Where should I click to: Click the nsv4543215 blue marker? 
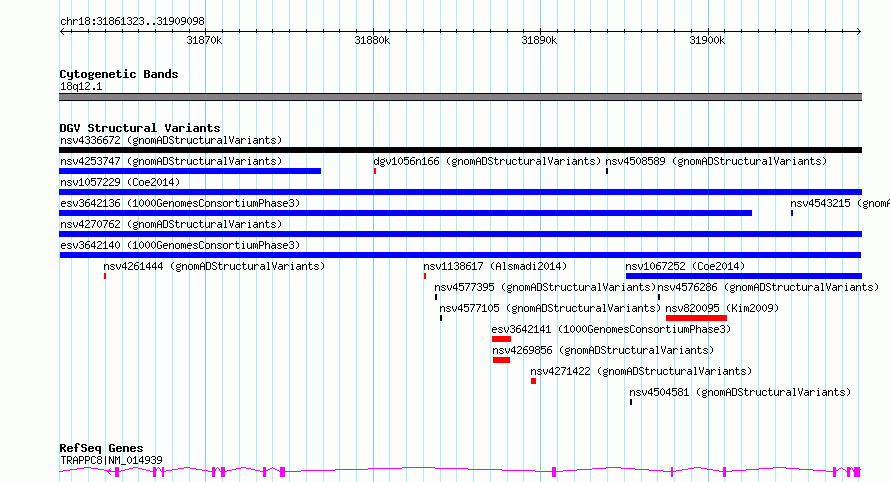coord(792,213)
